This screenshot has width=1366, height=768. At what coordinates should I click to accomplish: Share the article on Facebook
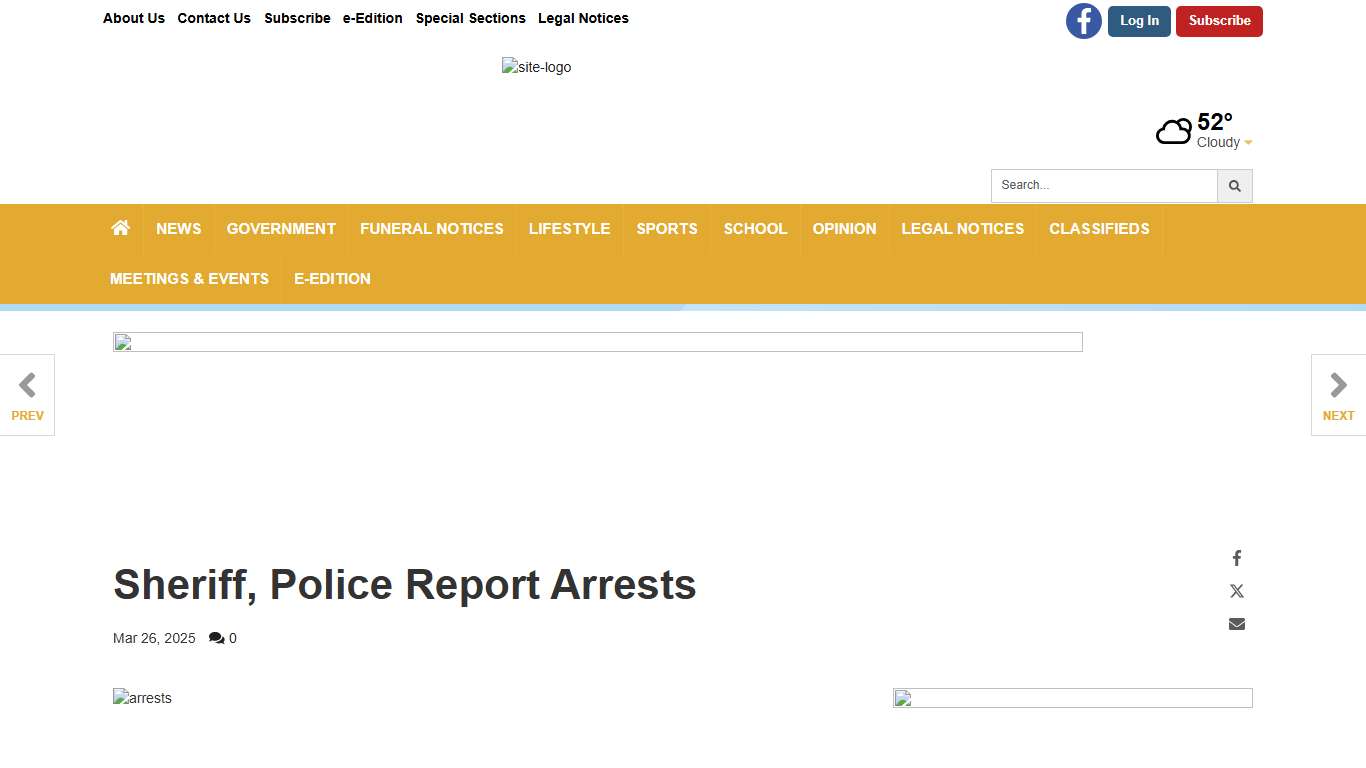coord(1237,558)
